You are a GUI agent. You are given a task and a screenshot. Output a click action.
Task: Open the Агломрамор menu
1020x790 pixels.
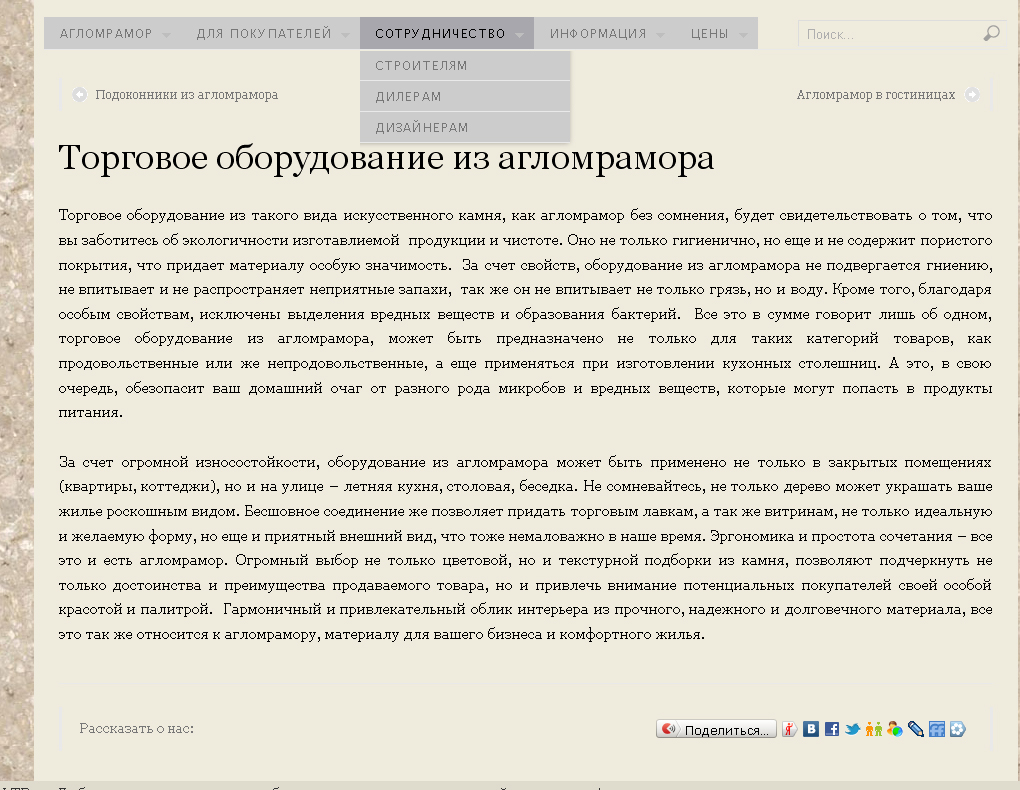(106, 34)
